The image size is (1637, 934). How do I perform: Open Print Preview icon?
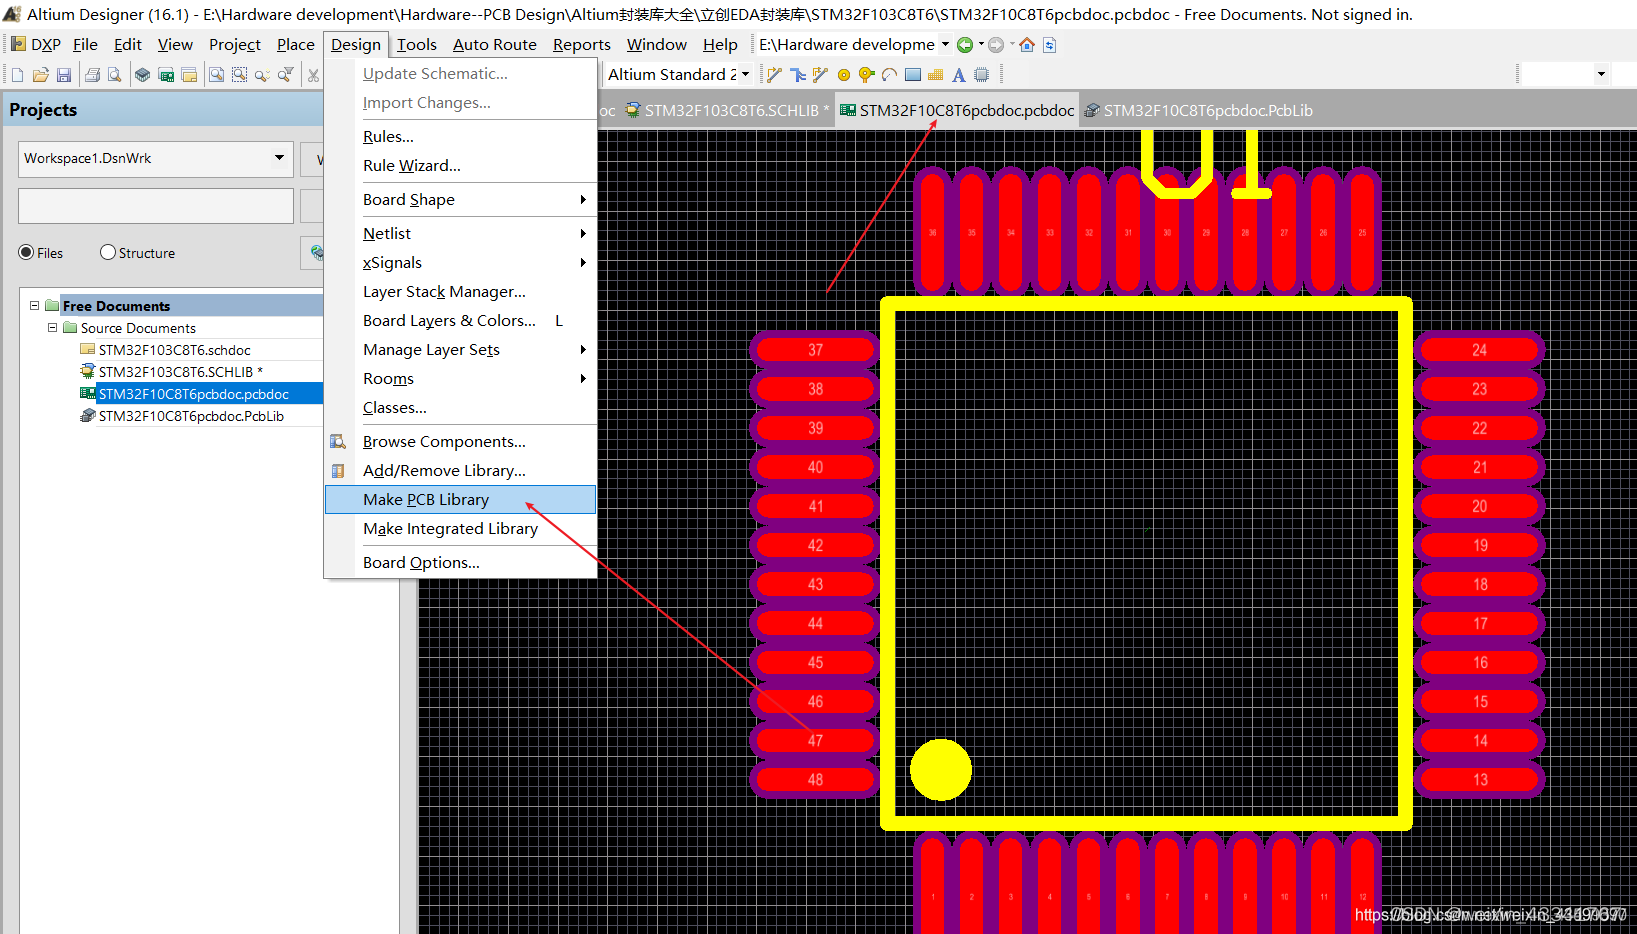coord(115,75)
